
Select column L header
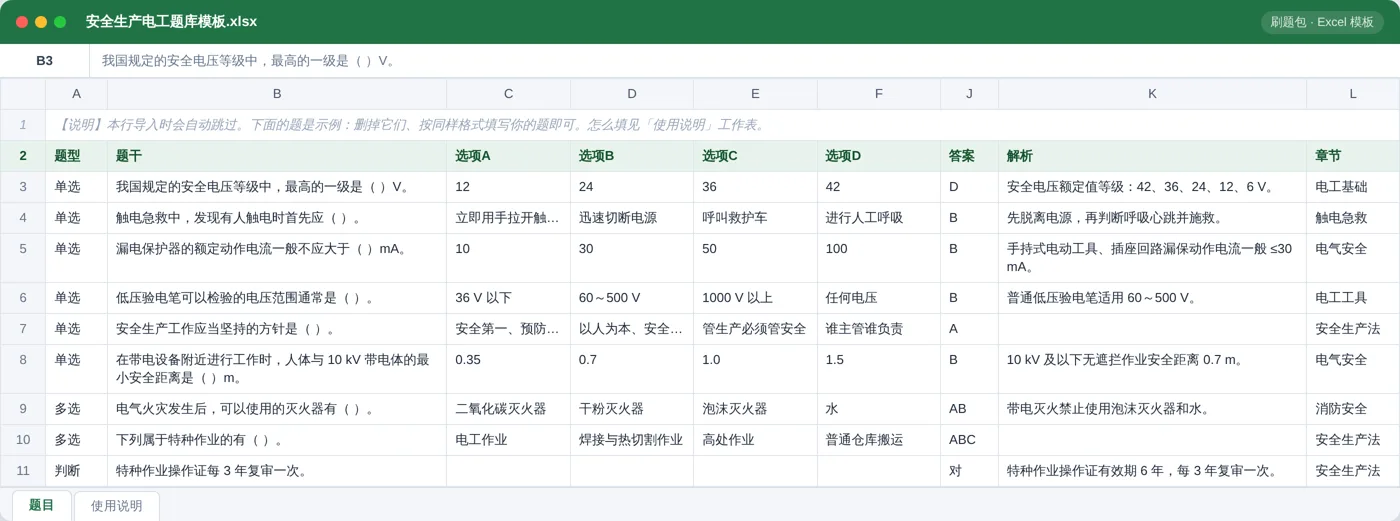[x=1353, y=94]
